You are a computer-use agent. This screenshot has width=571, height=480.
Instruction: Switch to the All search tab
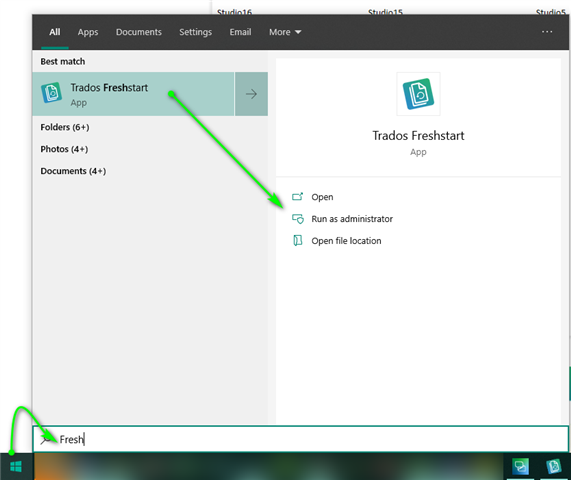[55, 32]
